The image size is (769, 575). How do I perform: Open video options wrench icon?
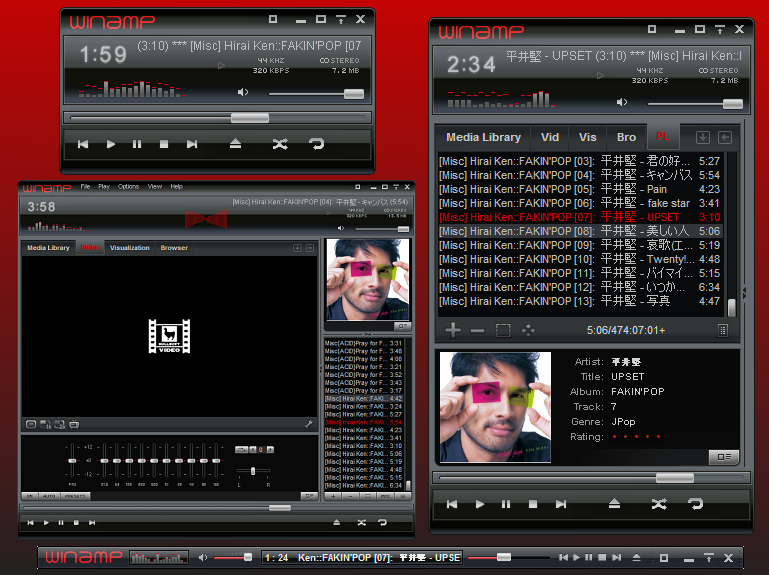(x=308, y=424)
